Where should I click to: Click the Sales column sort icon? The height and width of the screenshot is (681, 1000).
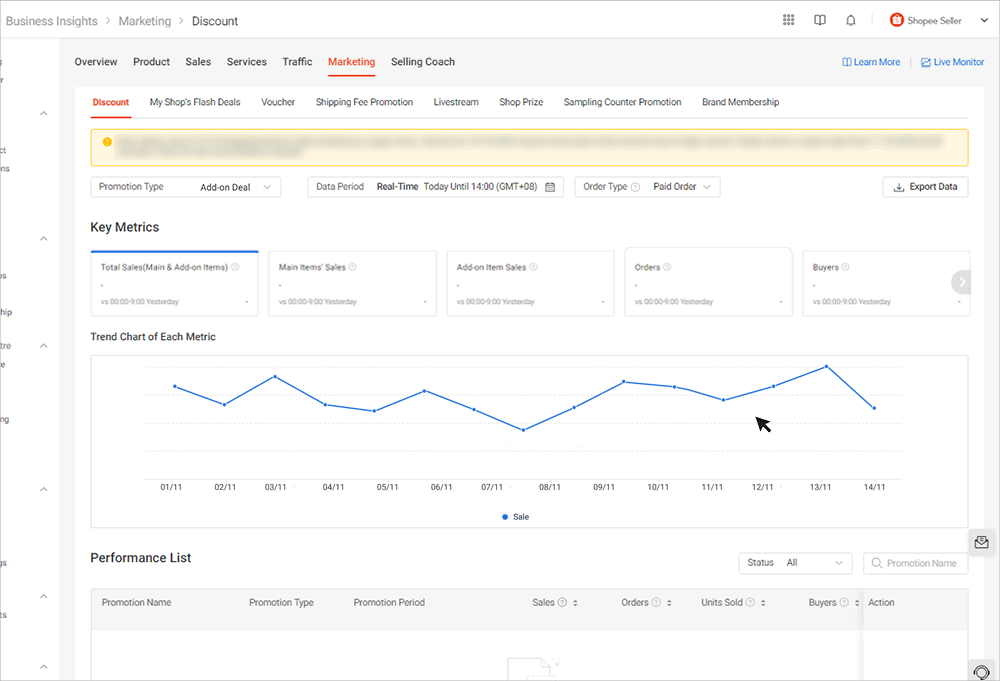pyautogui.click(x=575, y=603)
